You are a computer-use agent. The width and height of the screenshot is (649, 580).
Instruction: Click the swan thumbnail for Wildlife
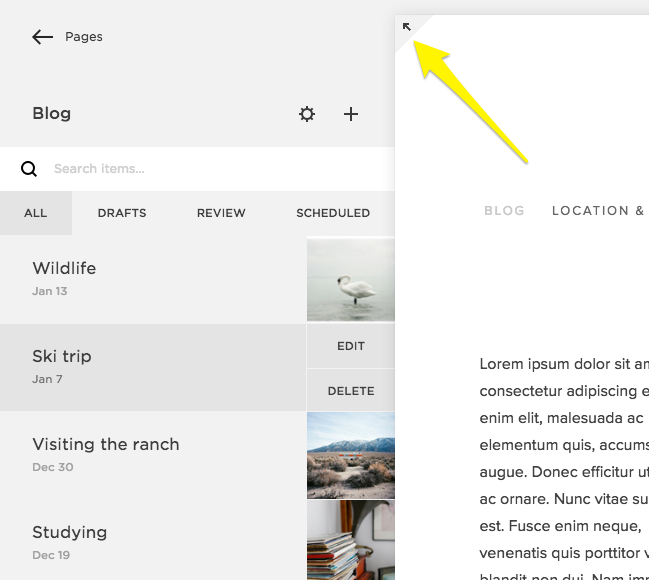350,279
